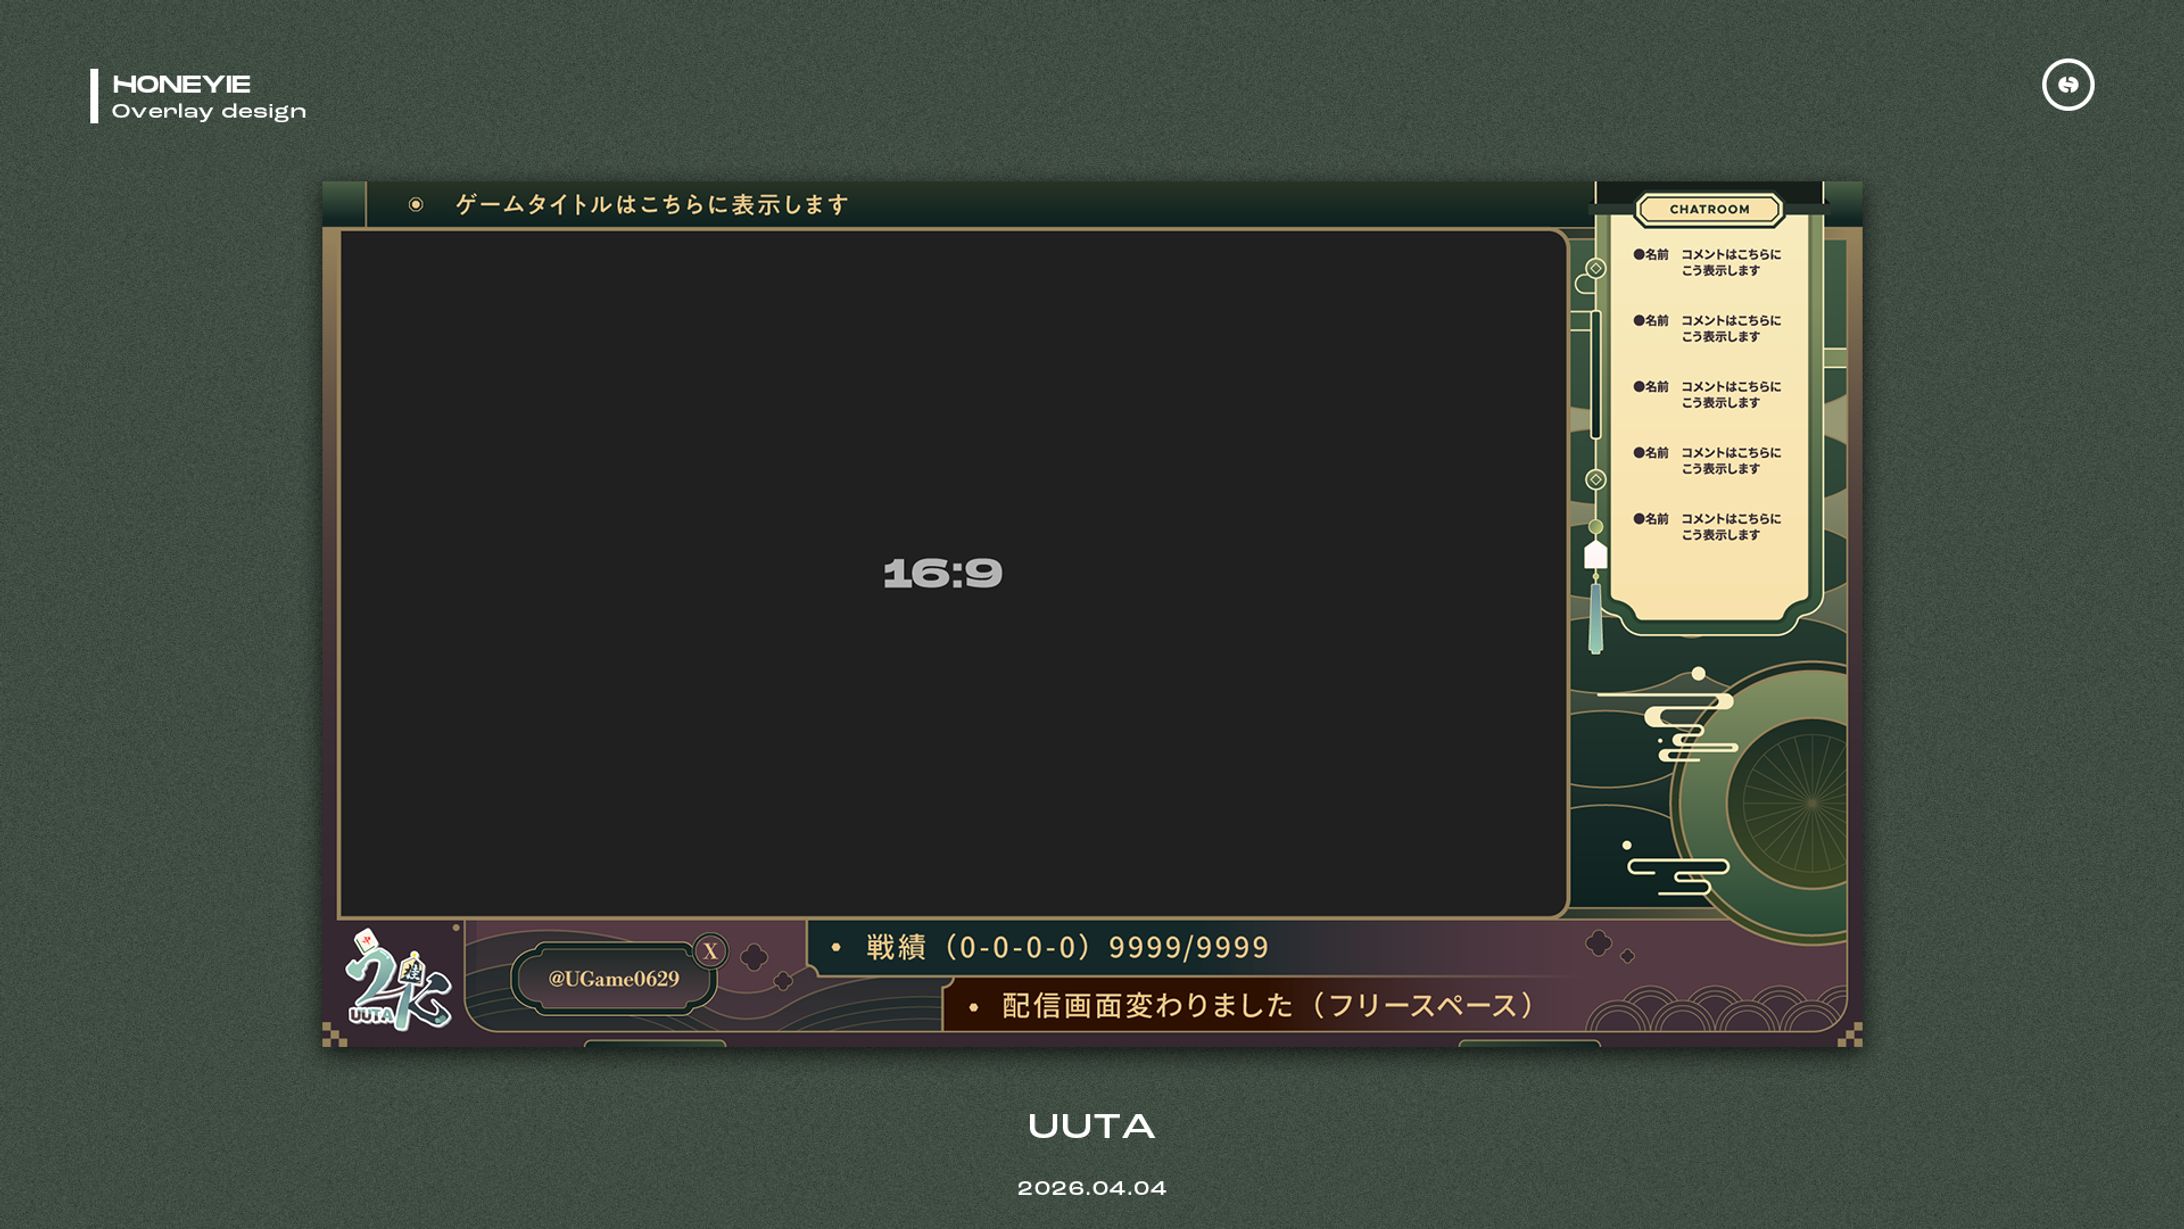Click the X social icon badge
Viewport: 2184px width, 1229px height.
click(710, 951)
